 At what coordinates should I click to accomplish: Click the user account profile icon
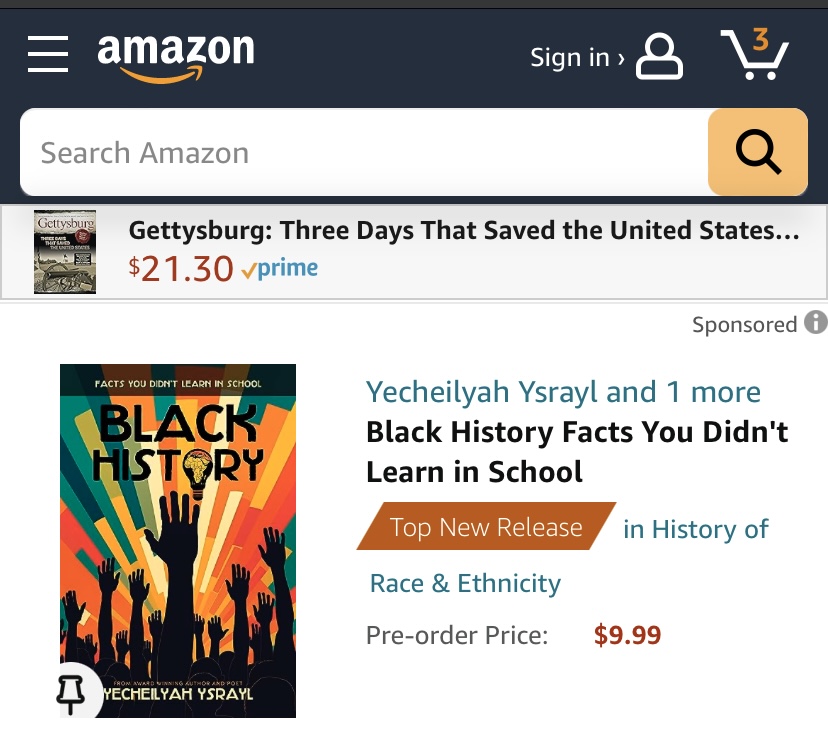[x=660, y=56]
